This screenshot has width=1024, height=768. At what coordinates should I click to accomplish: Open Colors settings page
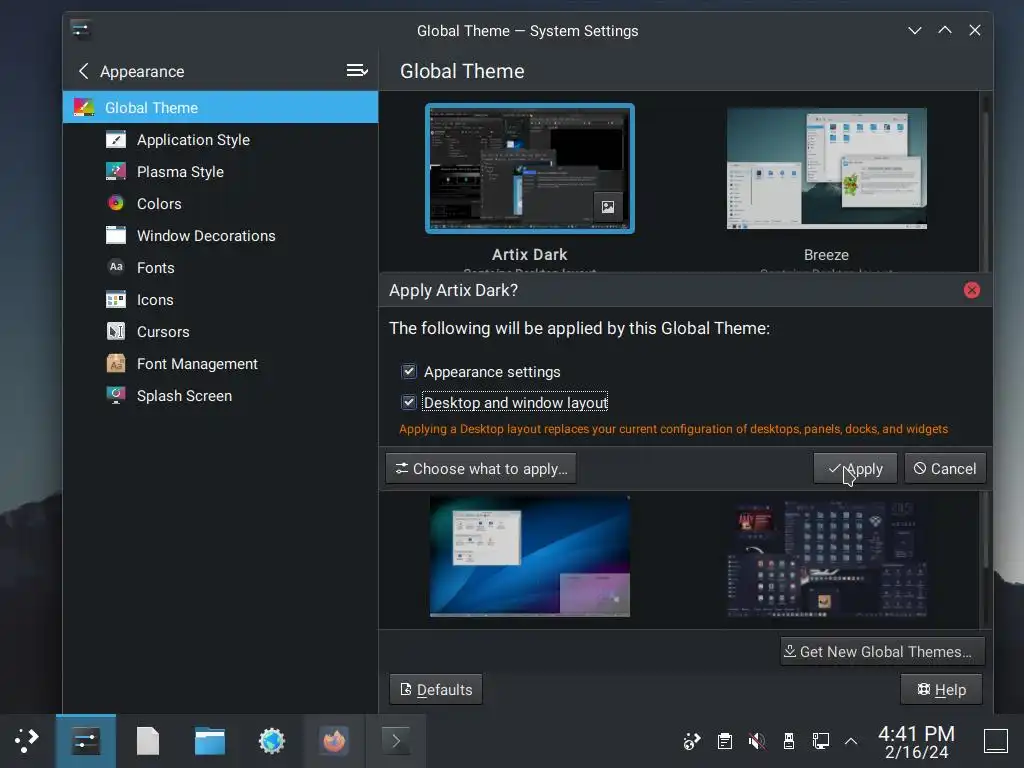(221, 203)
